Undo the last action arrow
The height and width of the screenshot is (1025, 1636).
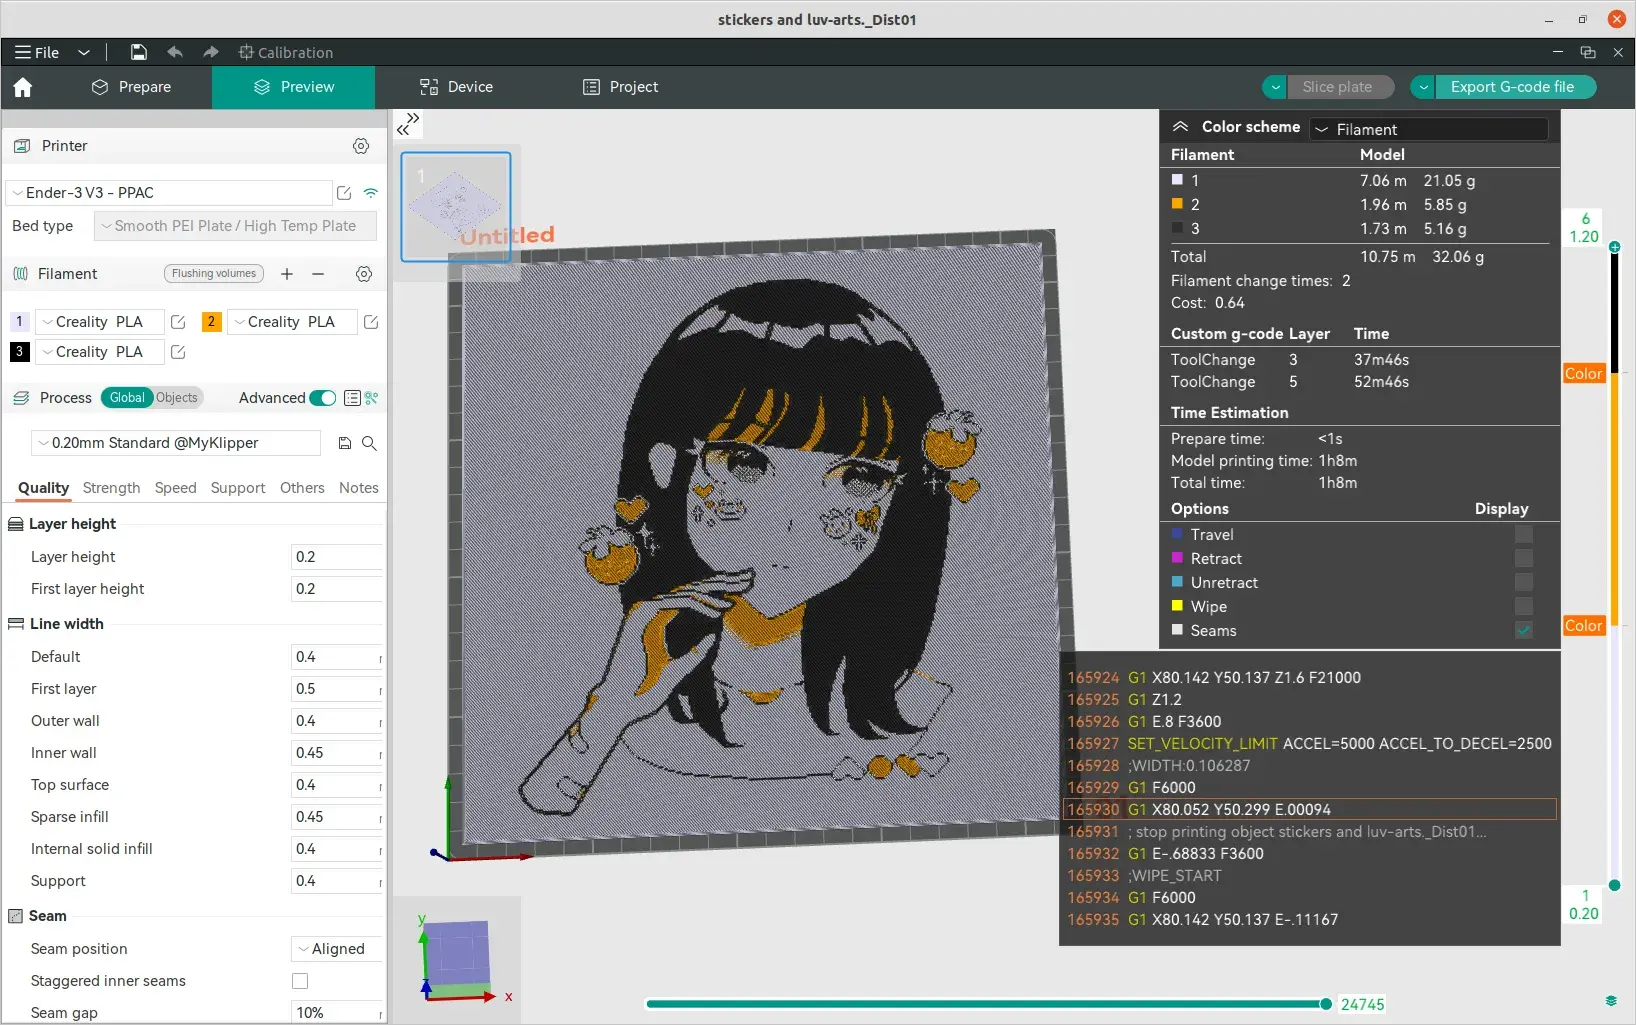coord(175,52)
